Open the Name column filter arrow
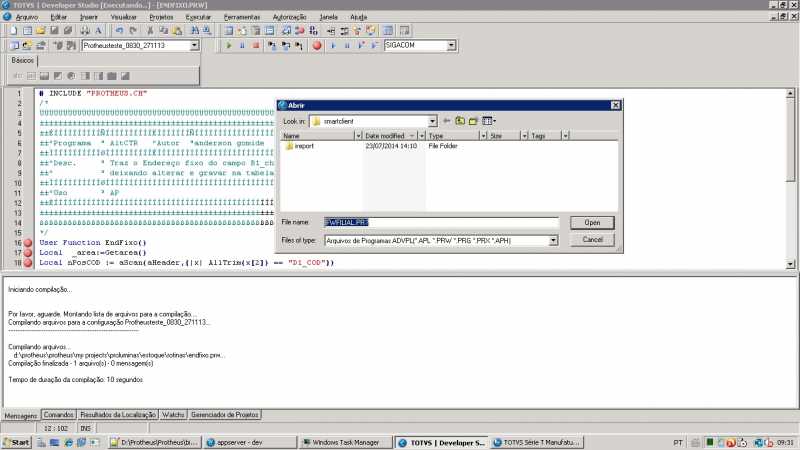800x450 pixels. tap(358, 136)
